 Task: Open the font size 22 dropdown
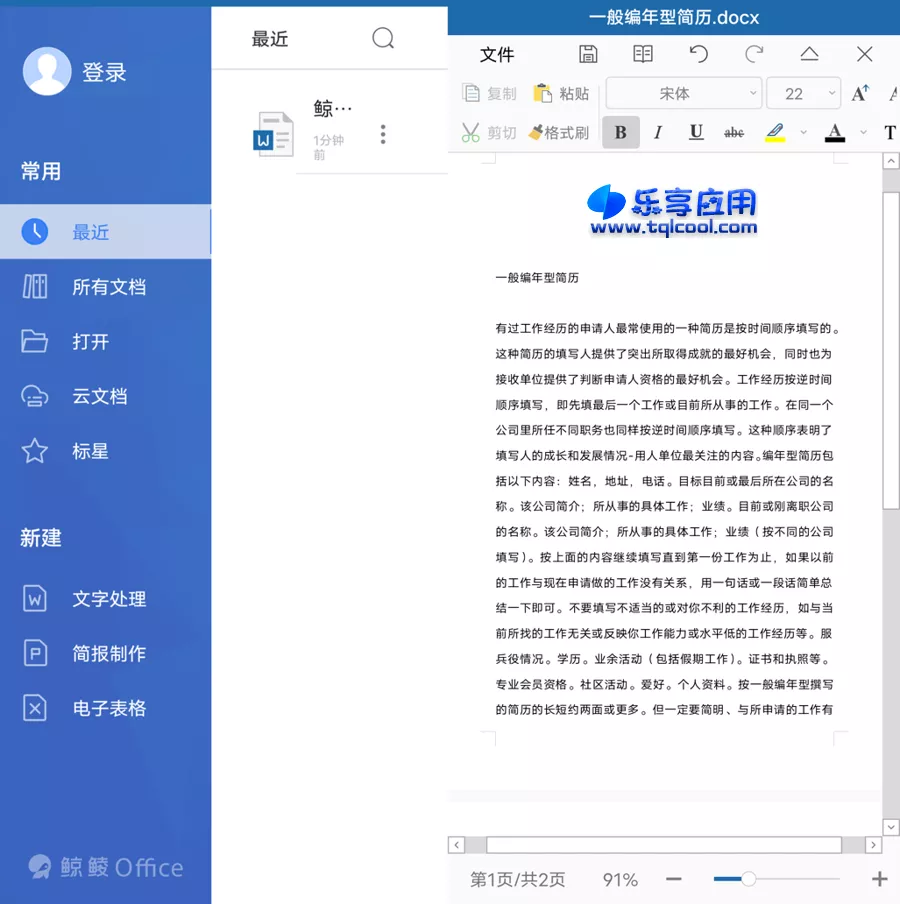tap(803, 93)
